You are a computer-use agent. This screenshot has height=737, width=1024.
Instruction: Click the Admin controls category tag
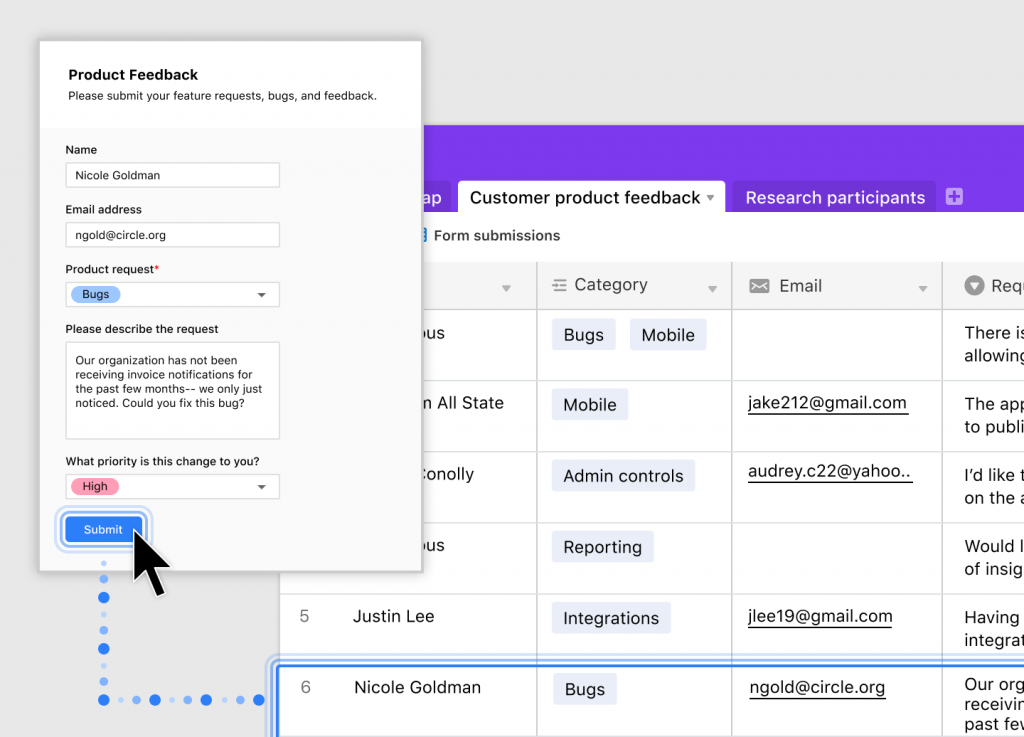(x=623, y=476)
